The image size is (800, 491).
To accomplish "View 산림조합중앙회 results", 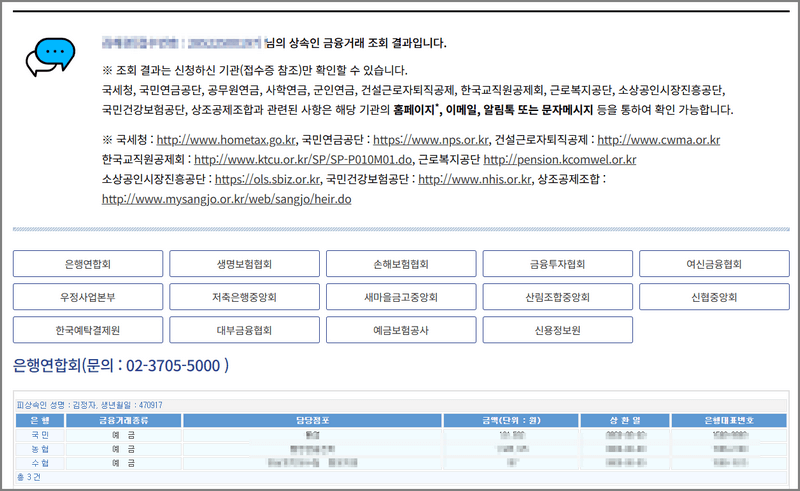I will 558,297.
